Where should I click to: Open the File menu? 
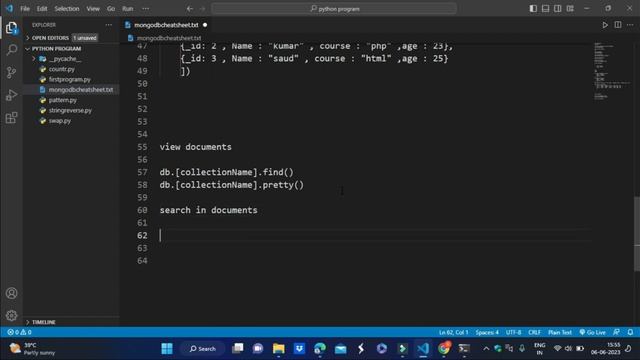(x=25, y=9)
